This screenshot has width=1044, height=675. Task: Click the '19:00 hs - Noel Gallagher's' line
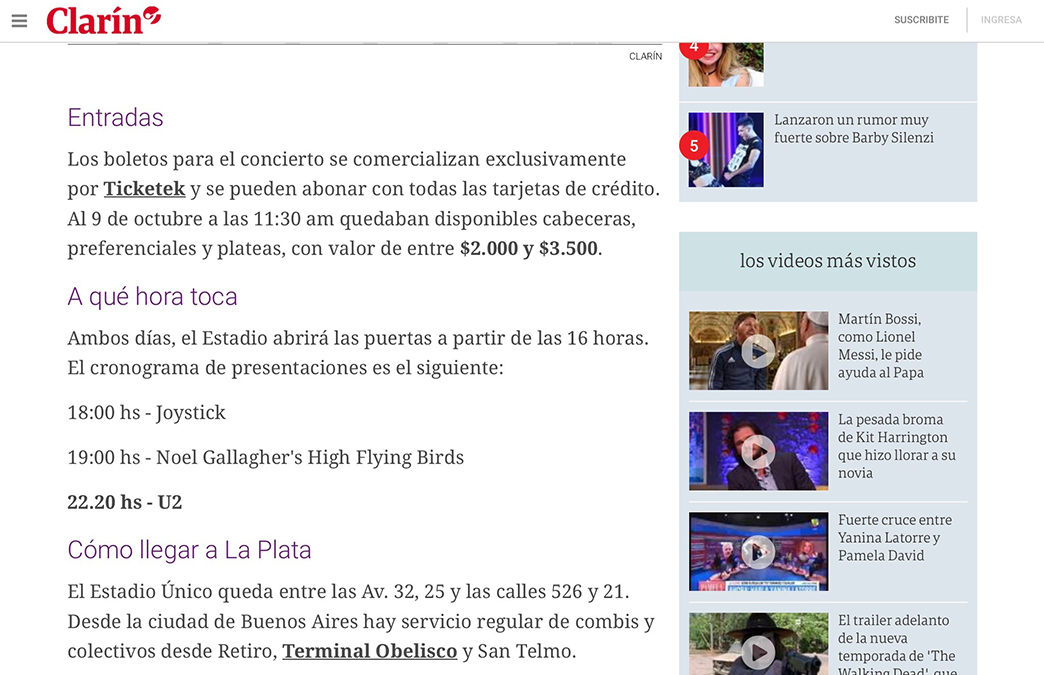click(x=266, y=457)
